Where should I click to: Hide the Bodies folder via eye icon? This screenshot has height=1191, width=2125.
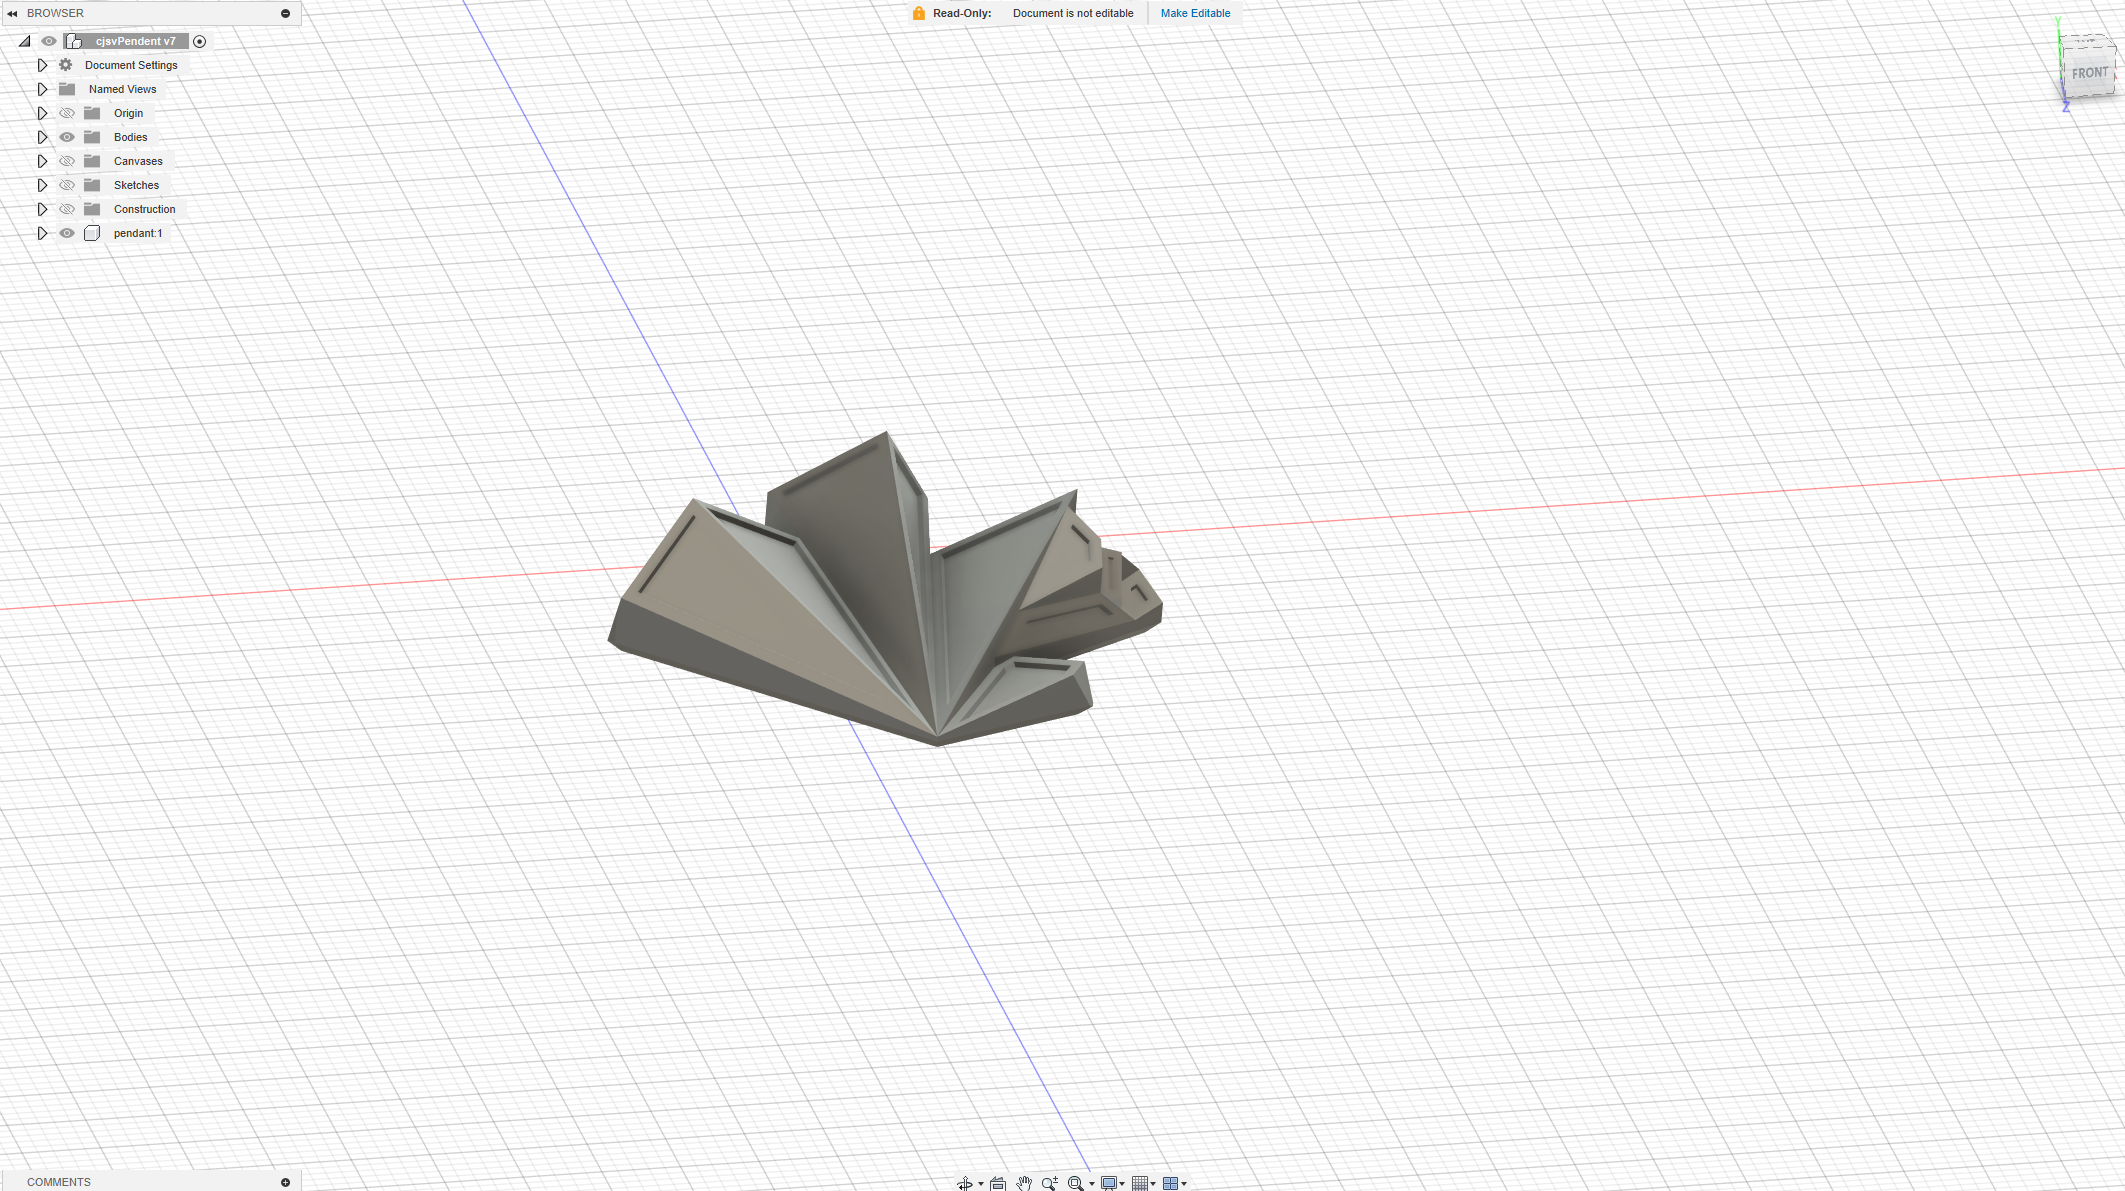point(67,137)
